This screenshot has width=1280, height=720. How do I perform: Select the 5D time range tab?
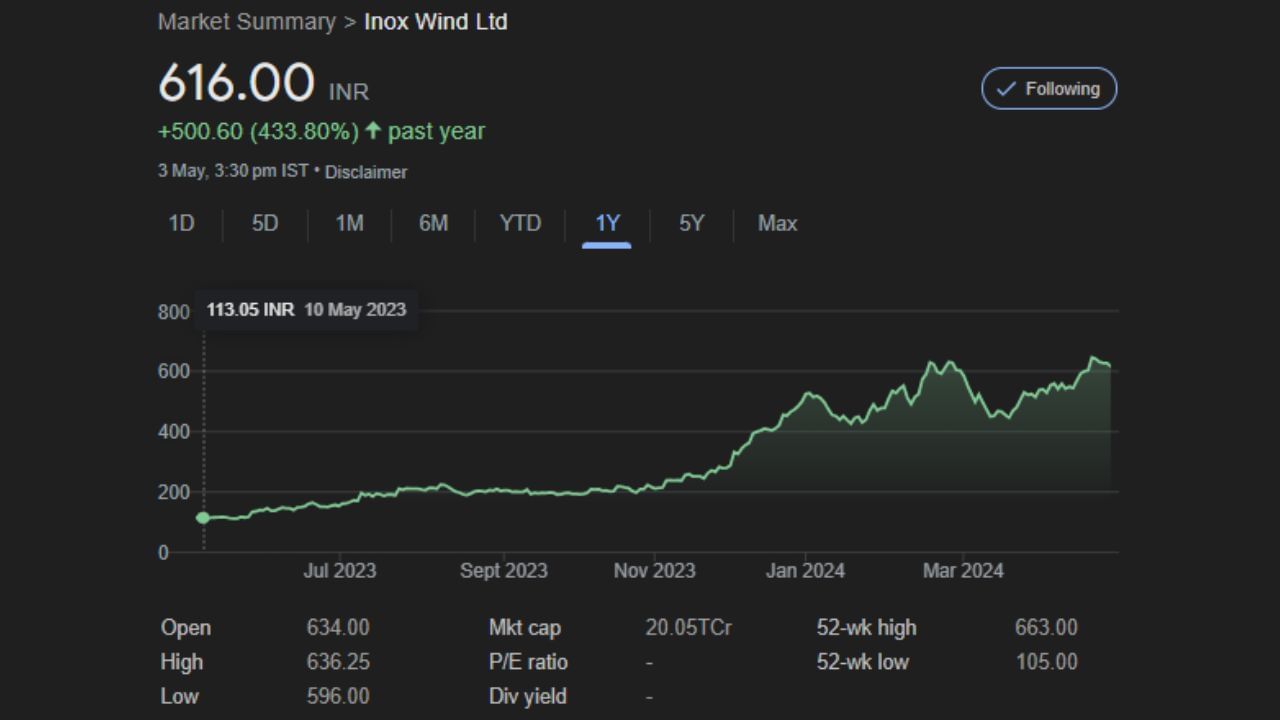(265, 223)
